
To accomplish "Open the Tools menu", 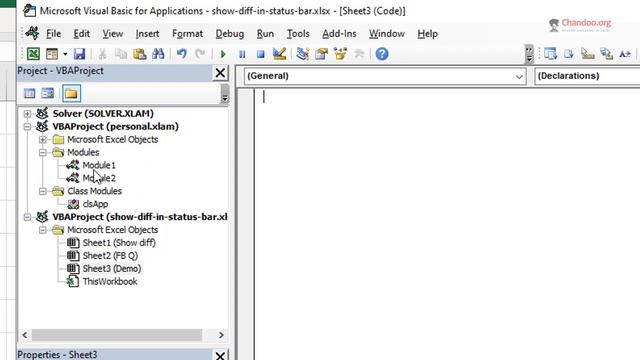I will coord(298,34).
